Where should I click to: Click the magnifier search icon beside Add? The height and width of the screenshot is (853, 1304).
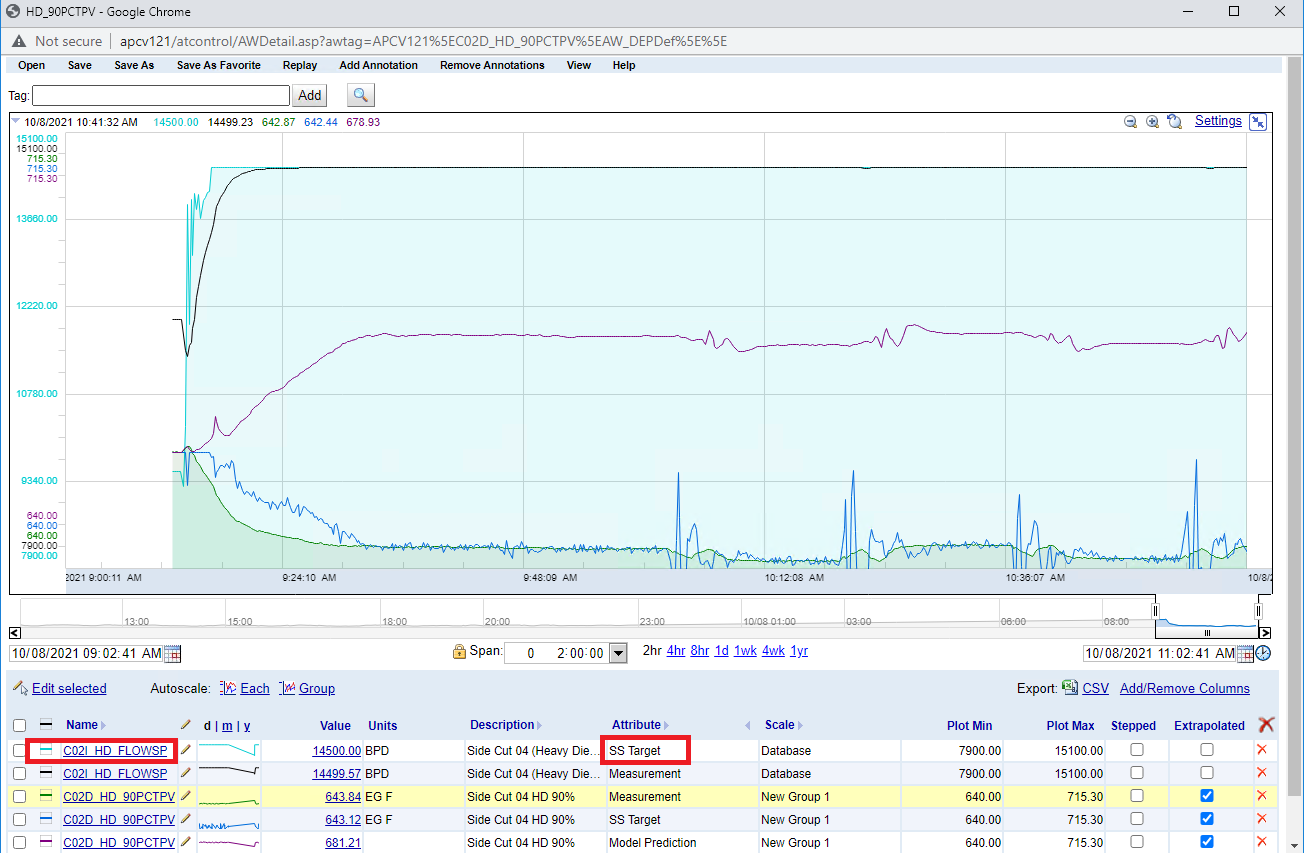coord(361,95)
